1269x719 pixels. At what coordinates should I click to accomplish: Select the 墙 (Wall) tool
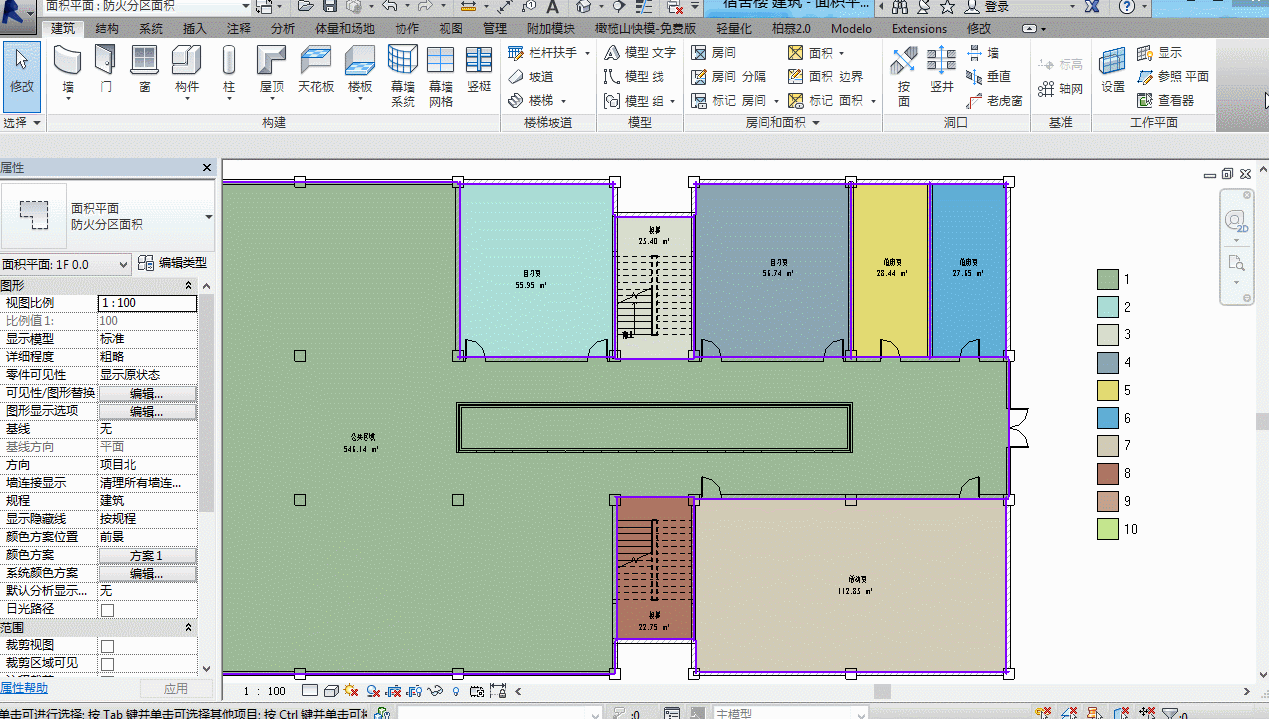(x=68, y=70)
